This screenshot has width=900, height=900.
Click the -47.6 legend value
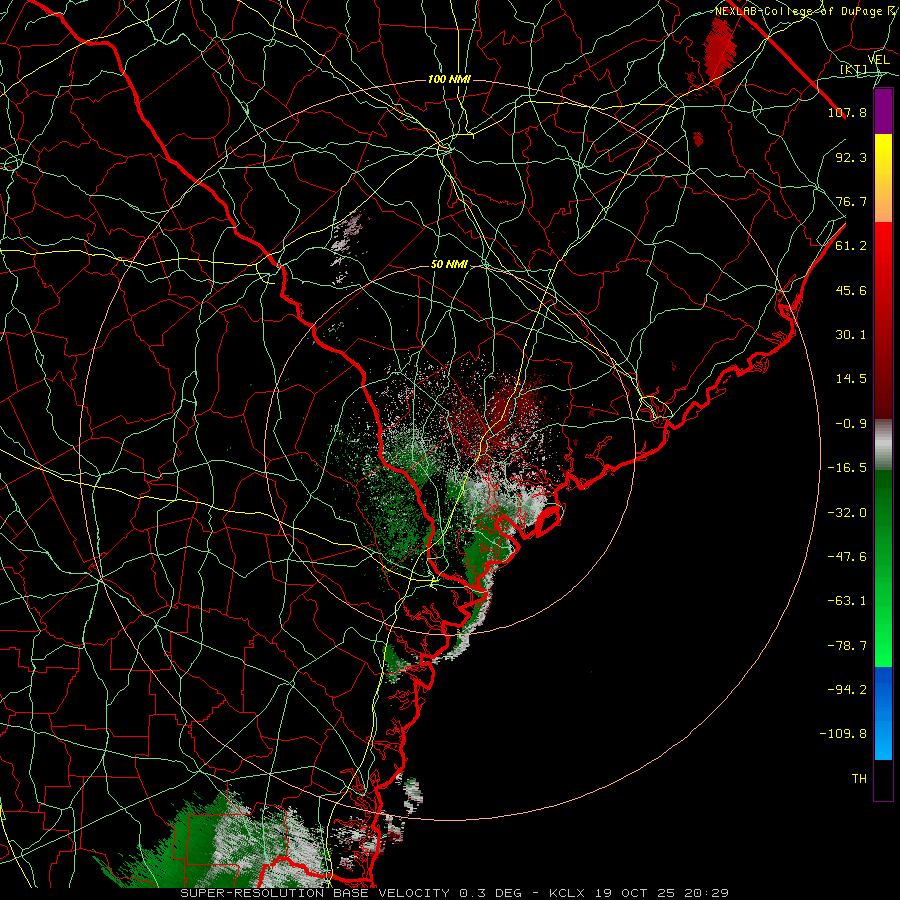[x=847, y=557]
